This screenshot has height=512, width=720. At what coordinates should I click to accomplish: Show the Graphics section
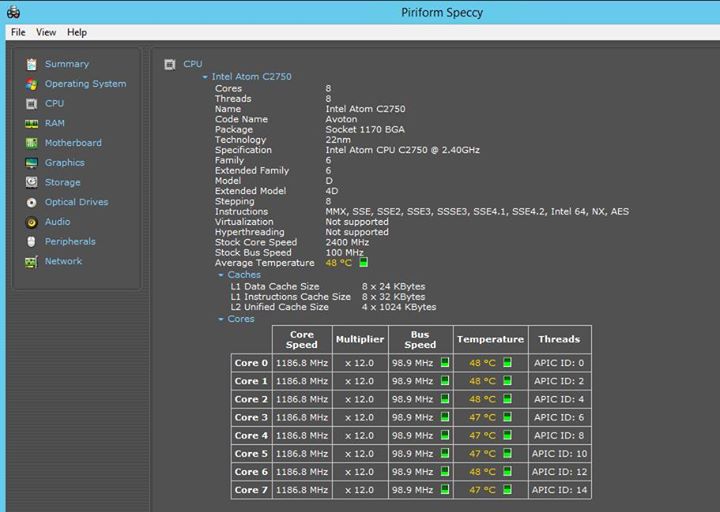click(65, 163)
